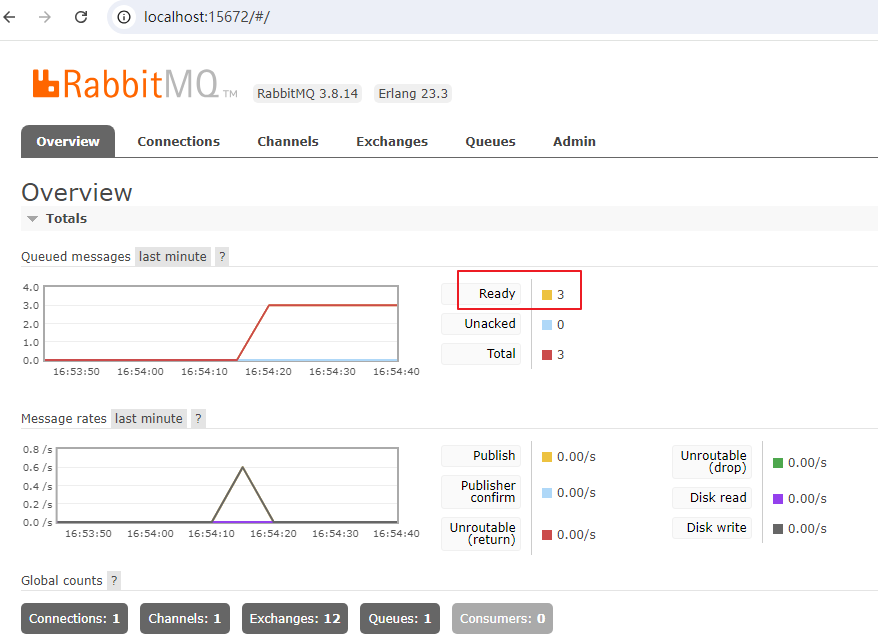The height and width of the screenshot is (640, 878).
Task: Click the purple Disk read swatch
Action: [x=778, y=499]
